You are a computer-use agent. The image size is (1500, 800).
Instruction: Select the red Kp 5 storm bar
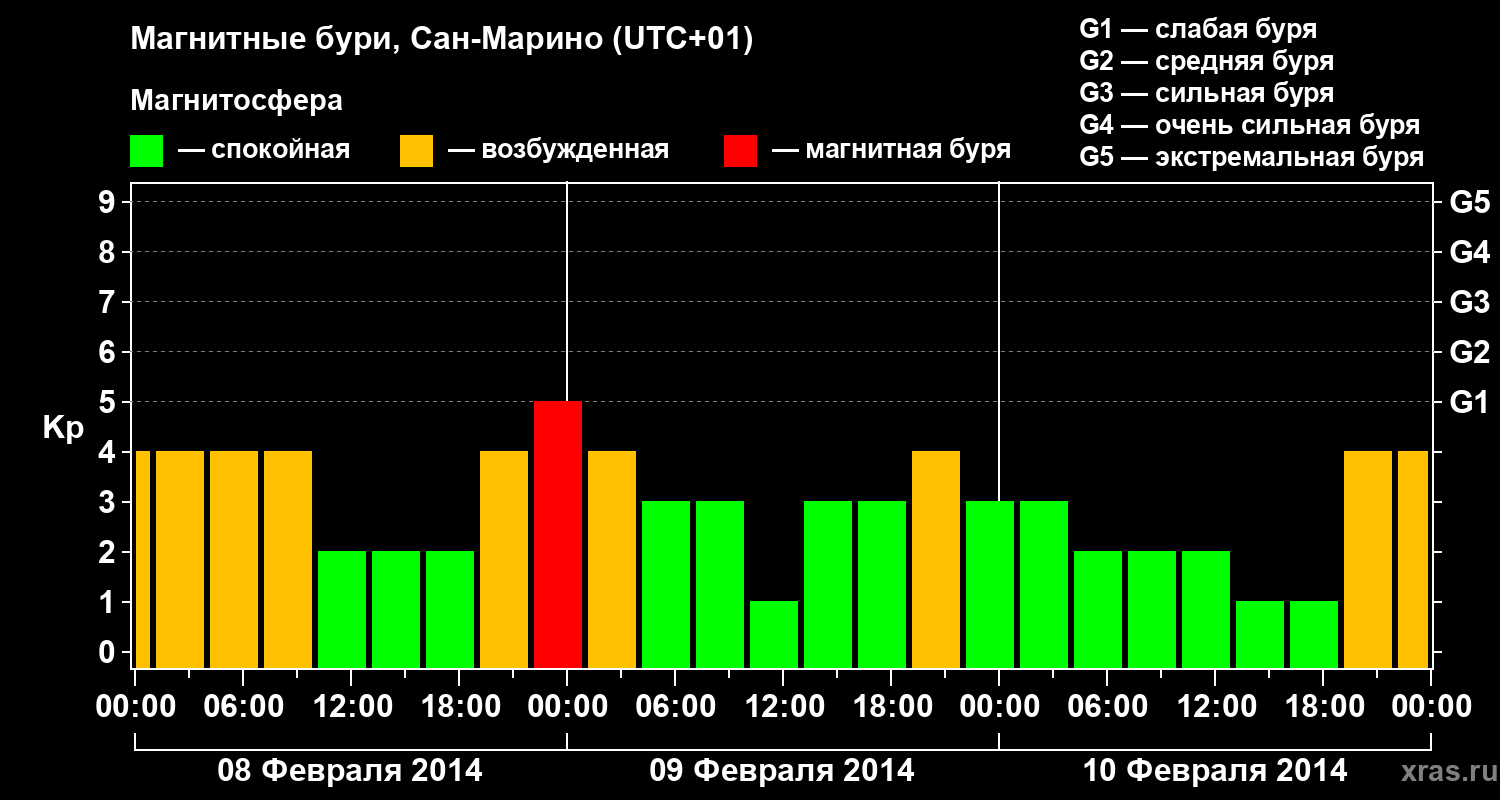(558, 534)
